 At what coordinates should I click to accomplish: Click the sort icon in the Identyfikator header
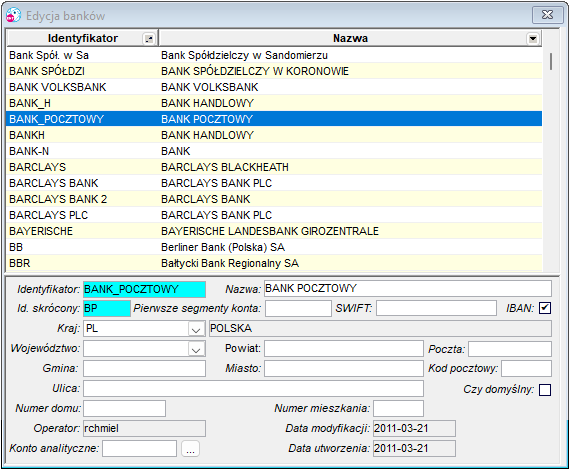coord(149,39)
